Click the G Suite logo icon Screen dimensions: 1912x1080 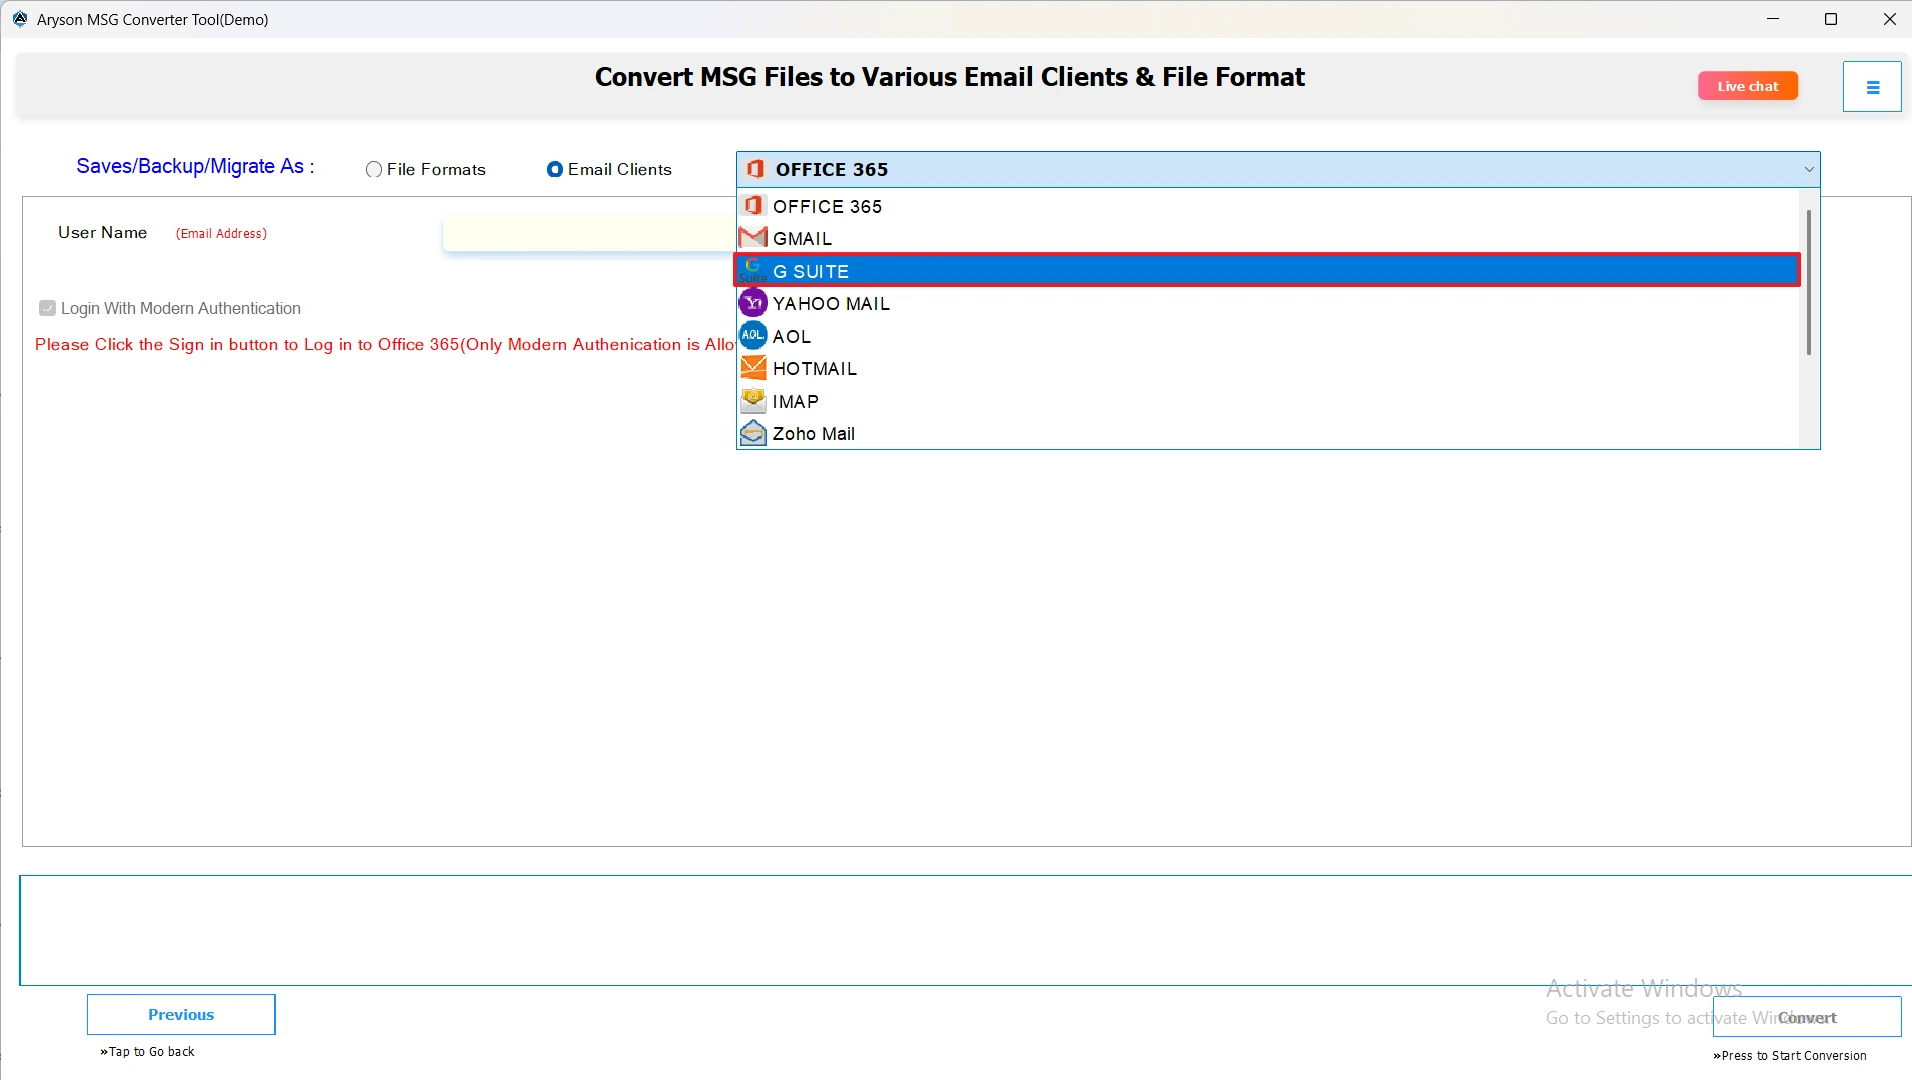click(x=753, y=270)
